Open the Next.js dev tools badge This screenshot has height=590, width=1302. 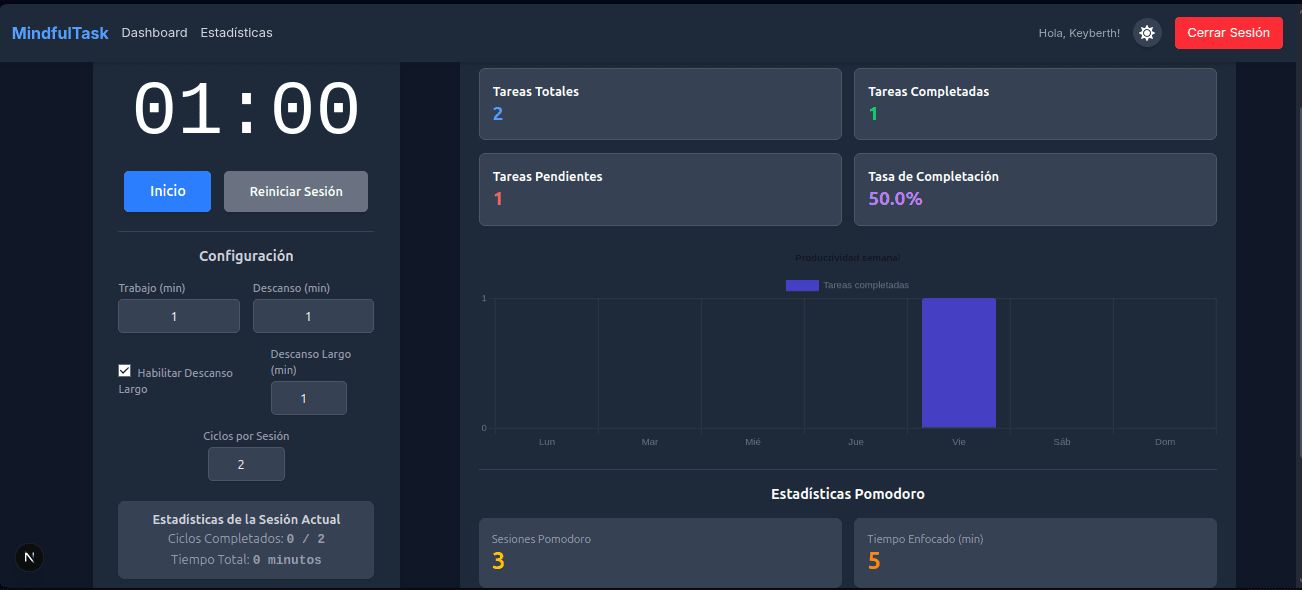pyautogui.click(x=29, y=558)
